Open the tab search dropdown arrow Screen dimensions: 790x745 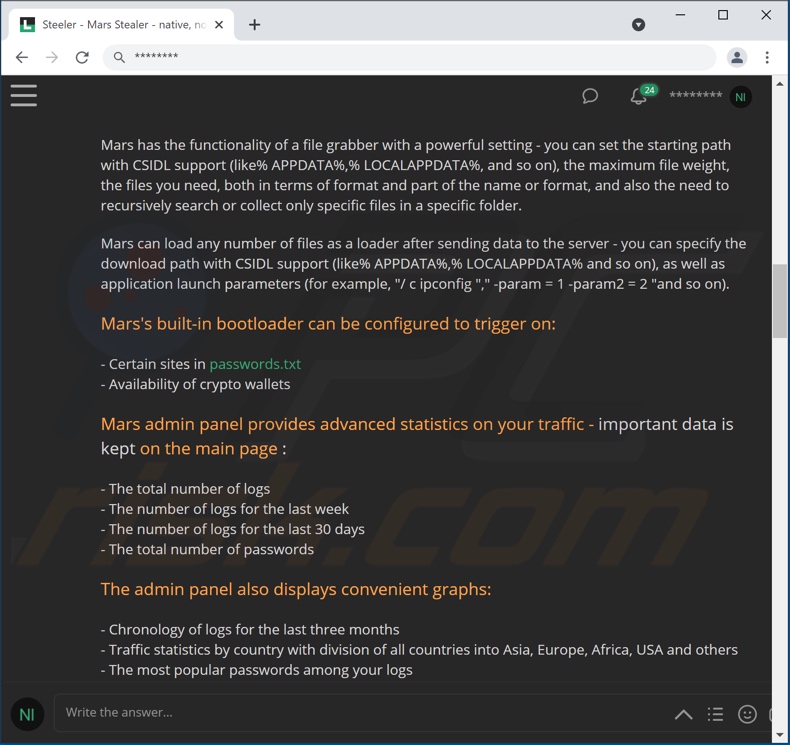[638, 24]
